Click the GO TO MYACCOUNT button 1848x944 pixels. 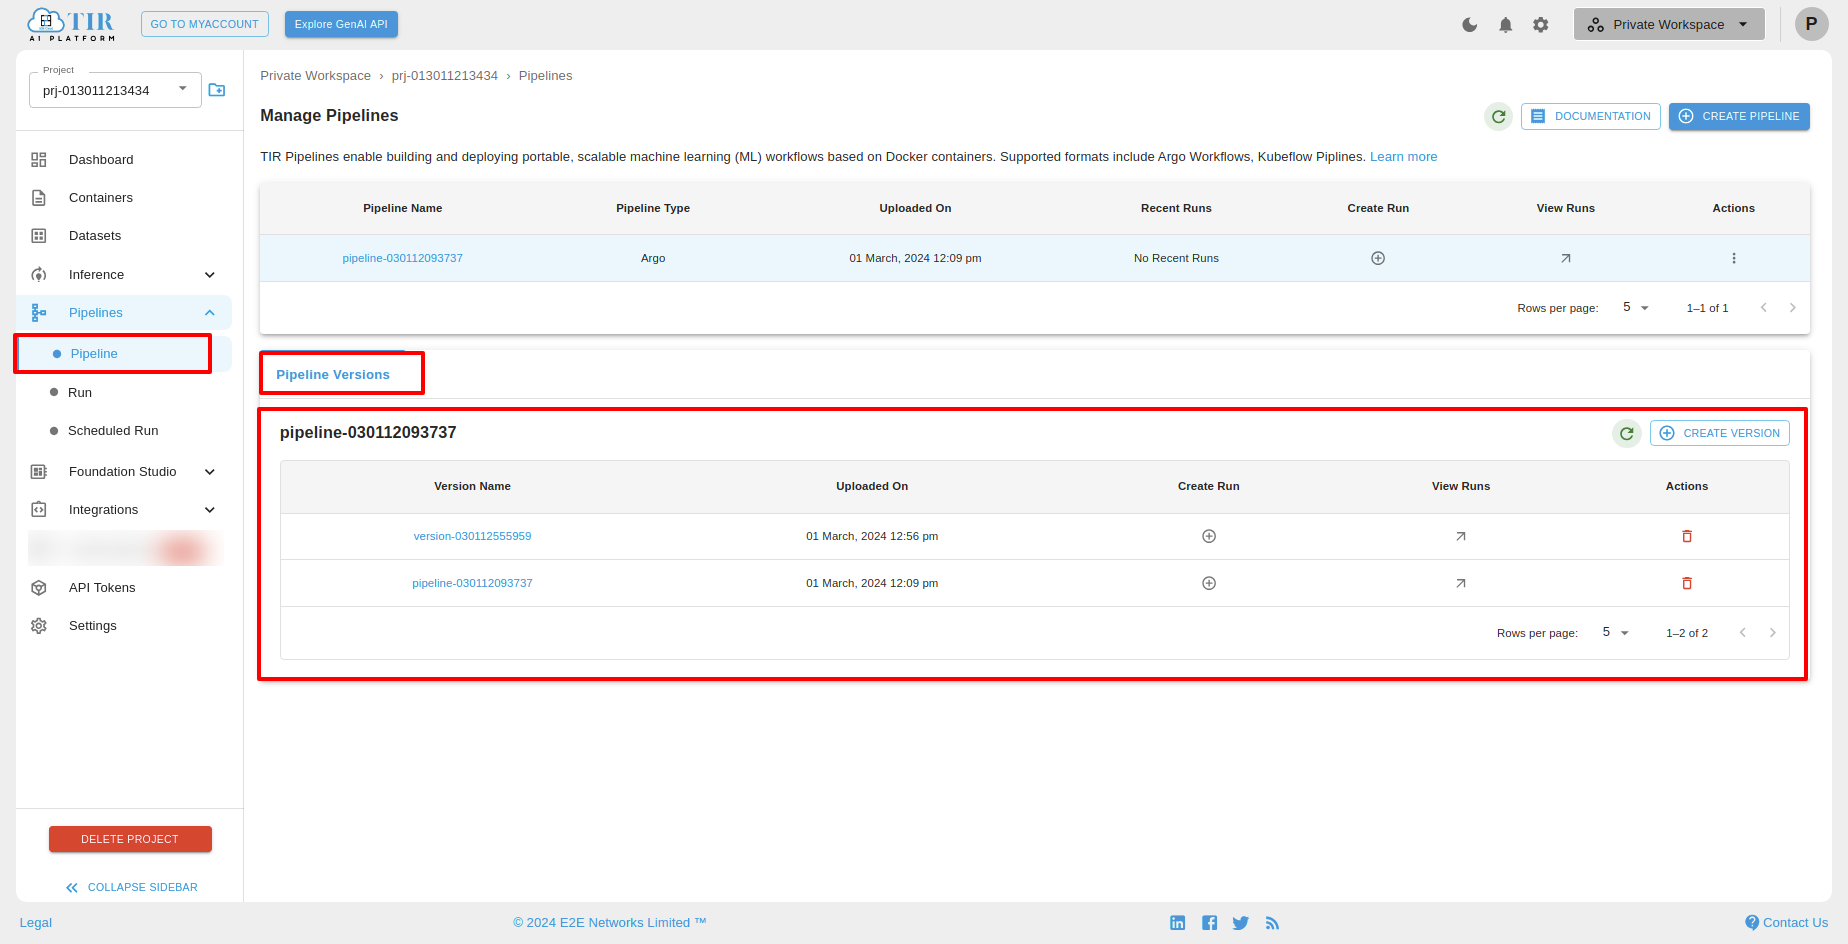(x=205, y=24)
